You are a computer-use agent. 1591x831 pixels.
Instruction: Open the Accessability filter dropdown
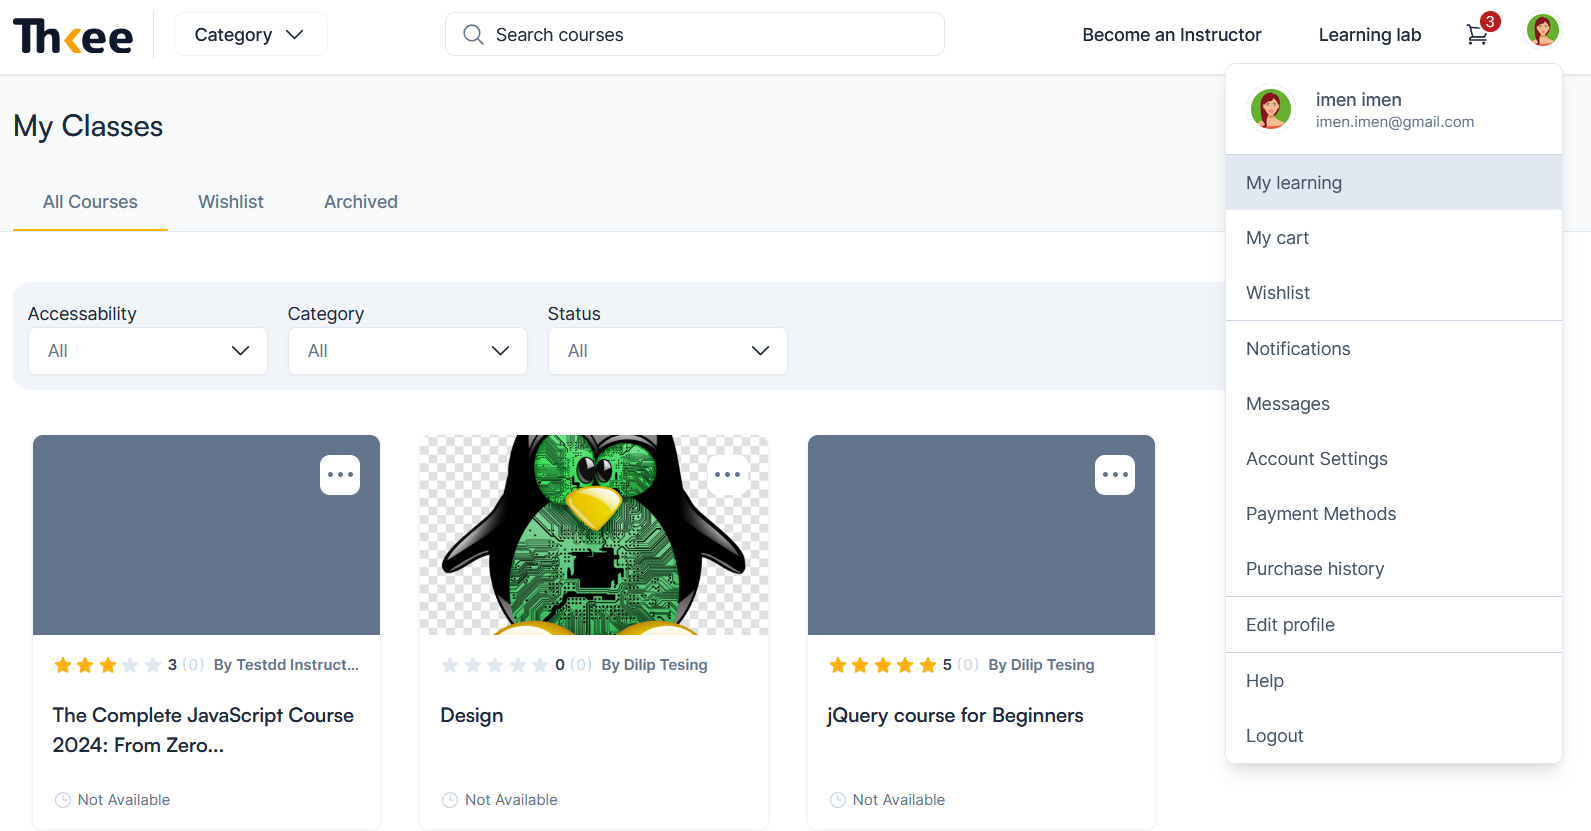pyautogui.click(x=148, y=351)
